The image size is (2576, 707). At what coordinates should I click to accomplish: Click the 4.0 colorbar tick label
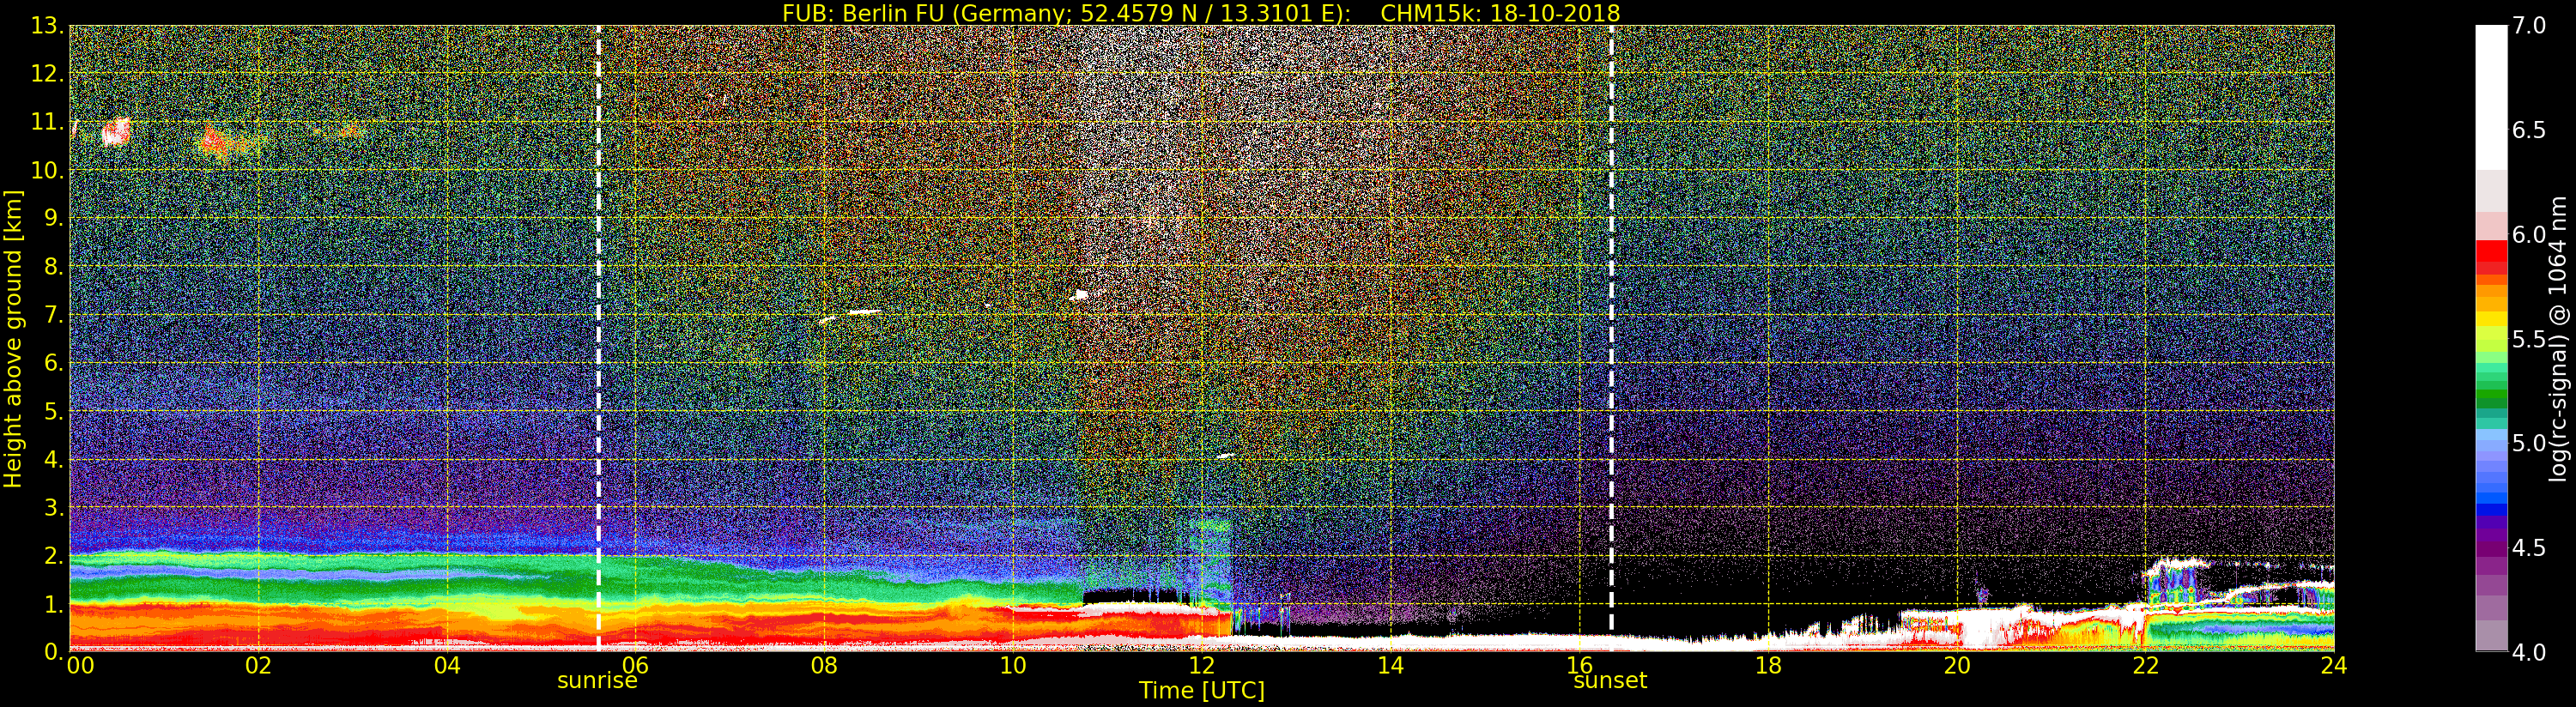click(x=2529, y=652)
